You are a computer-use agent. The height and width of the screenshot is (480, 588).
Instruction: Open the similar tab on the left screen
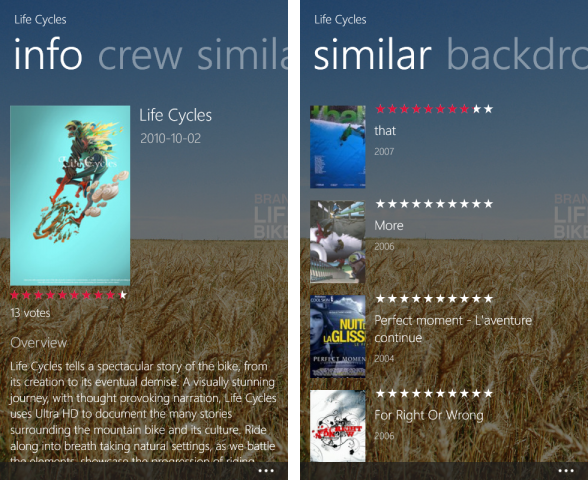[242, 54]
